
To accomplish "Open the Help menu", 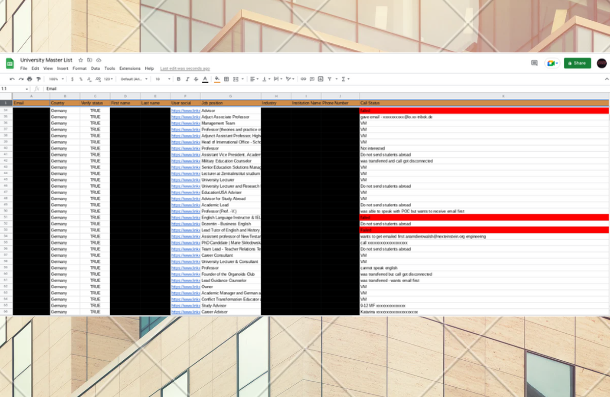I will click(149, 69).
